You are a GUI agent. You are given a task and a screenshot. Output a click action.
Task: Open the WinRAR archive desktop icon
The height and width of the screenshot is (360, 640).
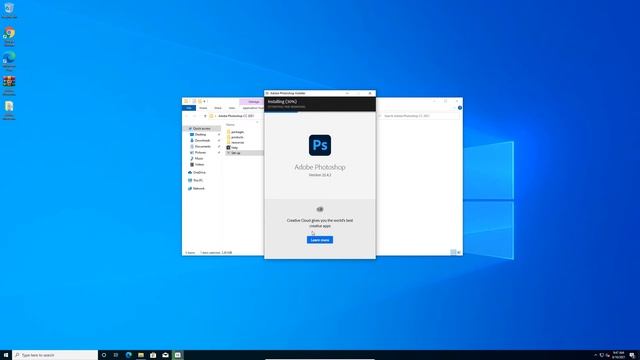[x=9, y=85]
